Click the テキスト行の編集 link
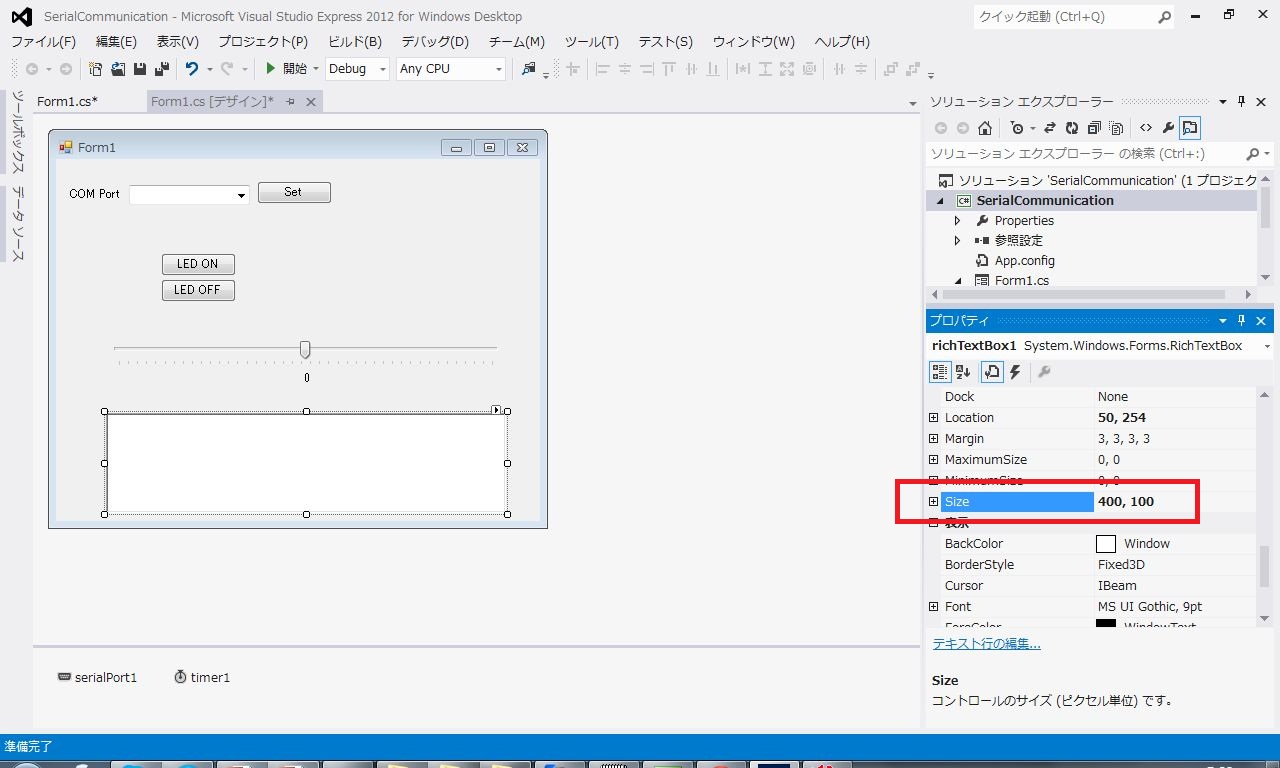The height and width of the screenshot is (768, 1280). 987,644
